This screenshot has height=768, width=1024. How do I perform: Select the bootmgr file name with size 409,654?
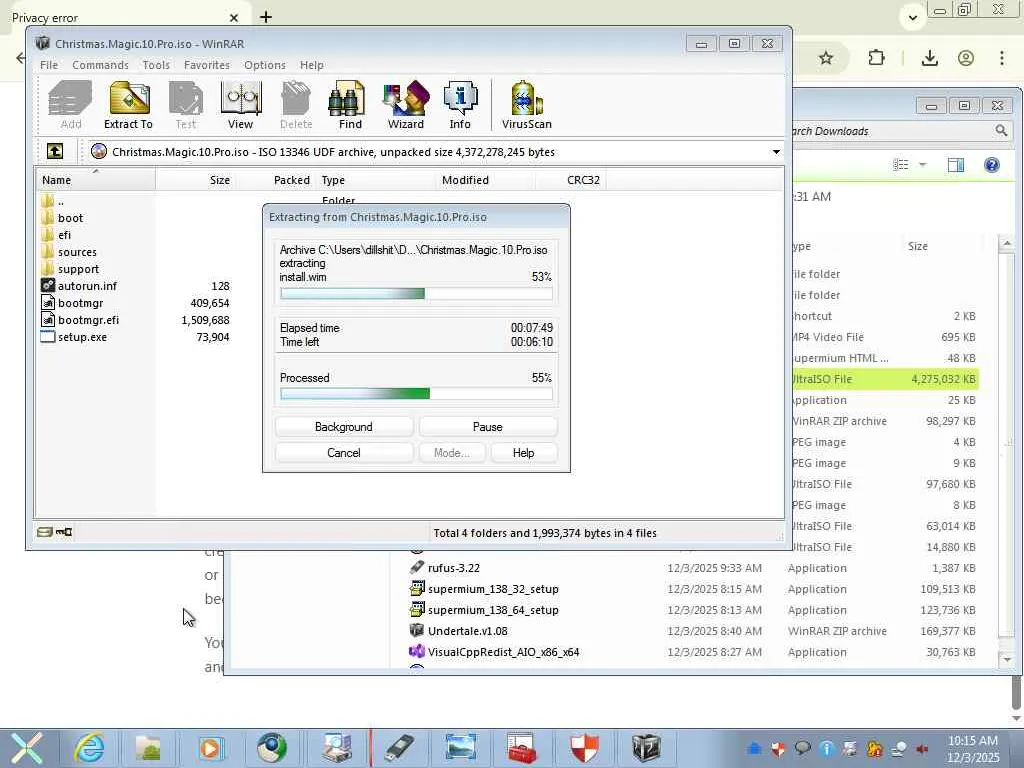(x=80, y=302)
